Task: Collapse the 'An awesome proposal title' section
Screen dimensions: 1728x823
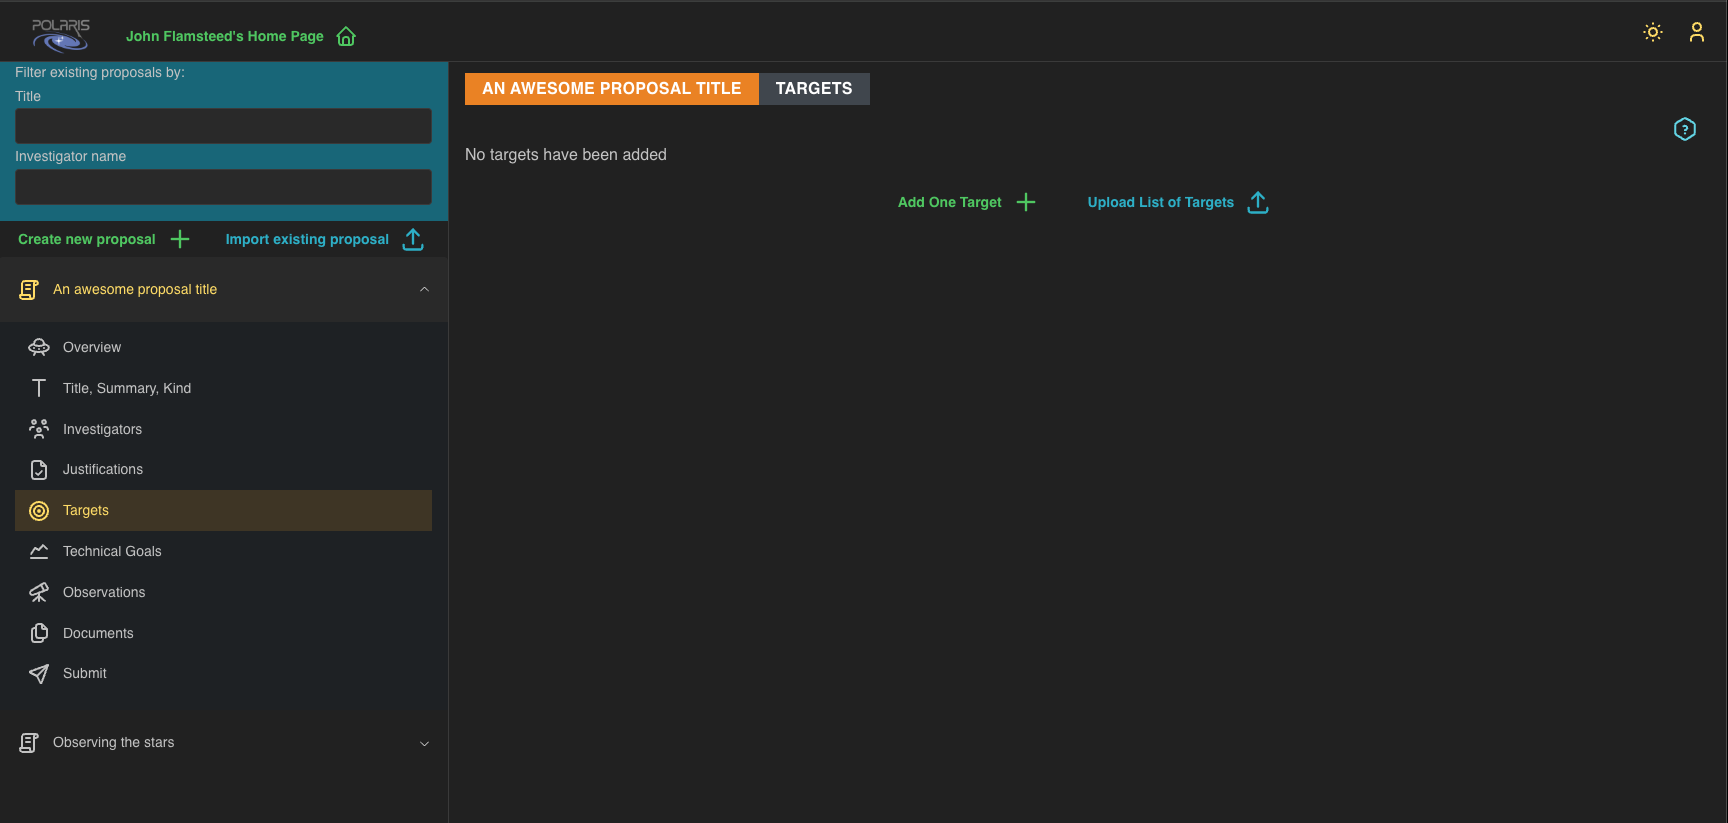Action: [x=424, y=289]
